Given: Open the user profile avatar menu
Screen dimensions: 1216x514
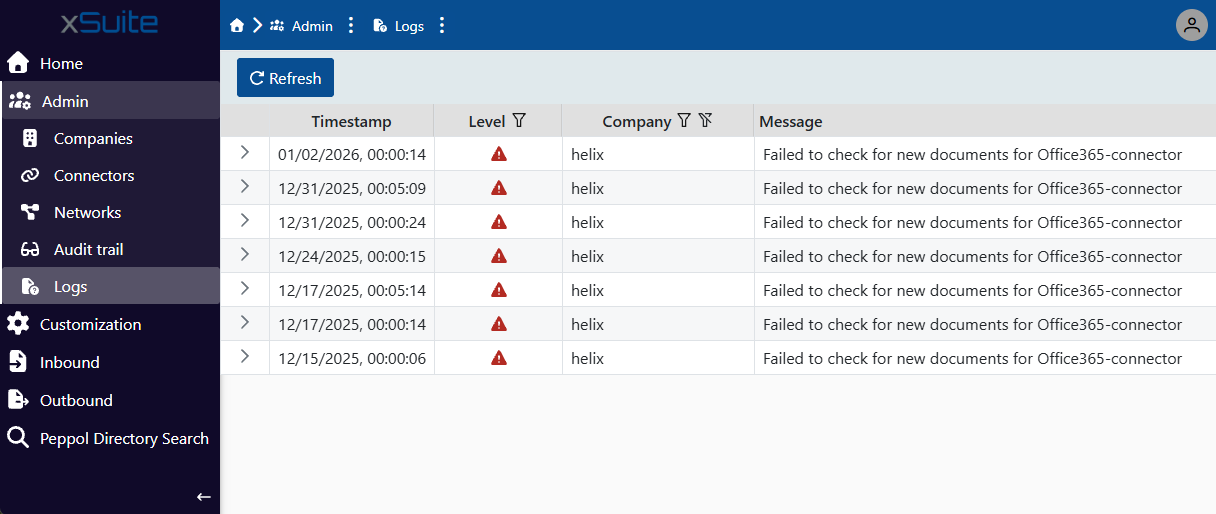Looking at the screenshot, I should pyautogui.click(x=1191, y=26).
